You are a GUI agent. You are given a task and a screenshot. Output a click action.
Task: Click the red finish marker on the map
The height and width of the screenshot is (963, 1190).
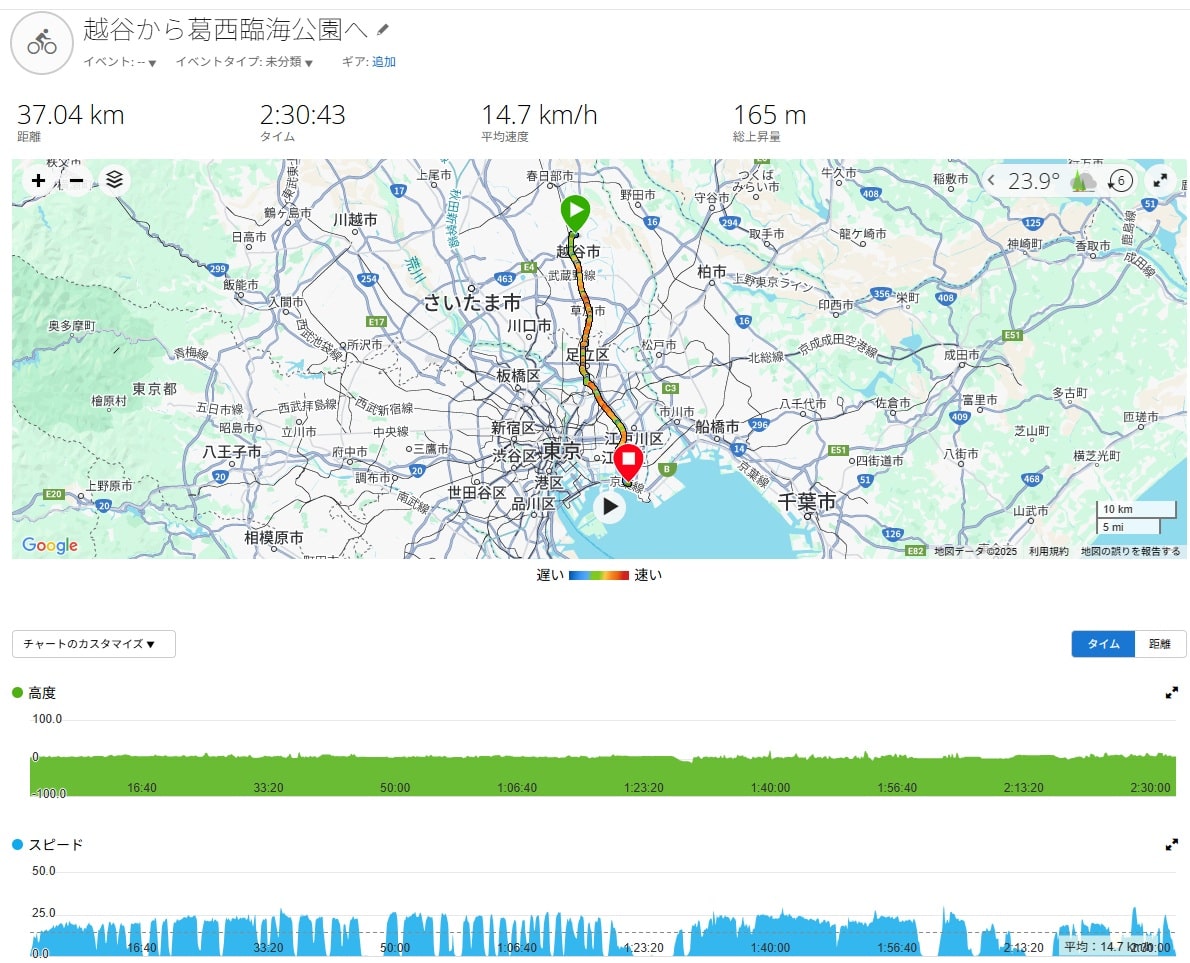click(x=628, y=463)
